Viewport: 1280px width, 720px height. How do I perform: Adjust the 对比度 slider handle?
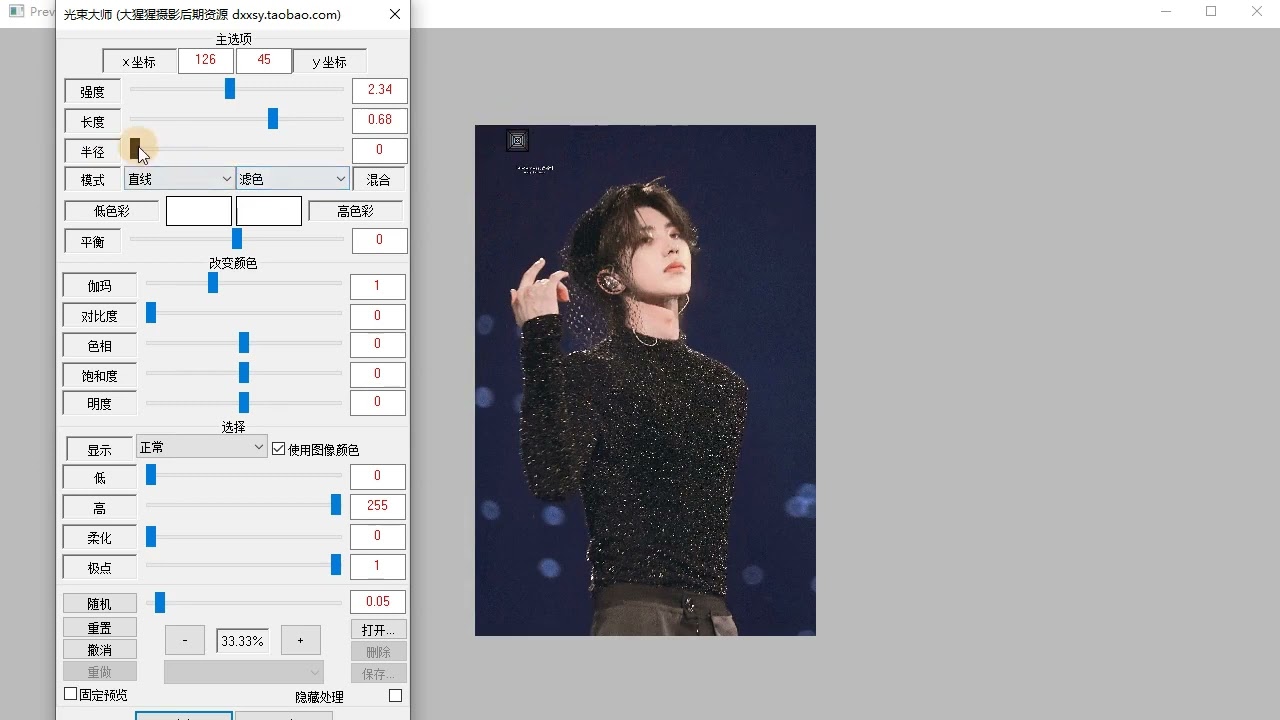[151, 313]
